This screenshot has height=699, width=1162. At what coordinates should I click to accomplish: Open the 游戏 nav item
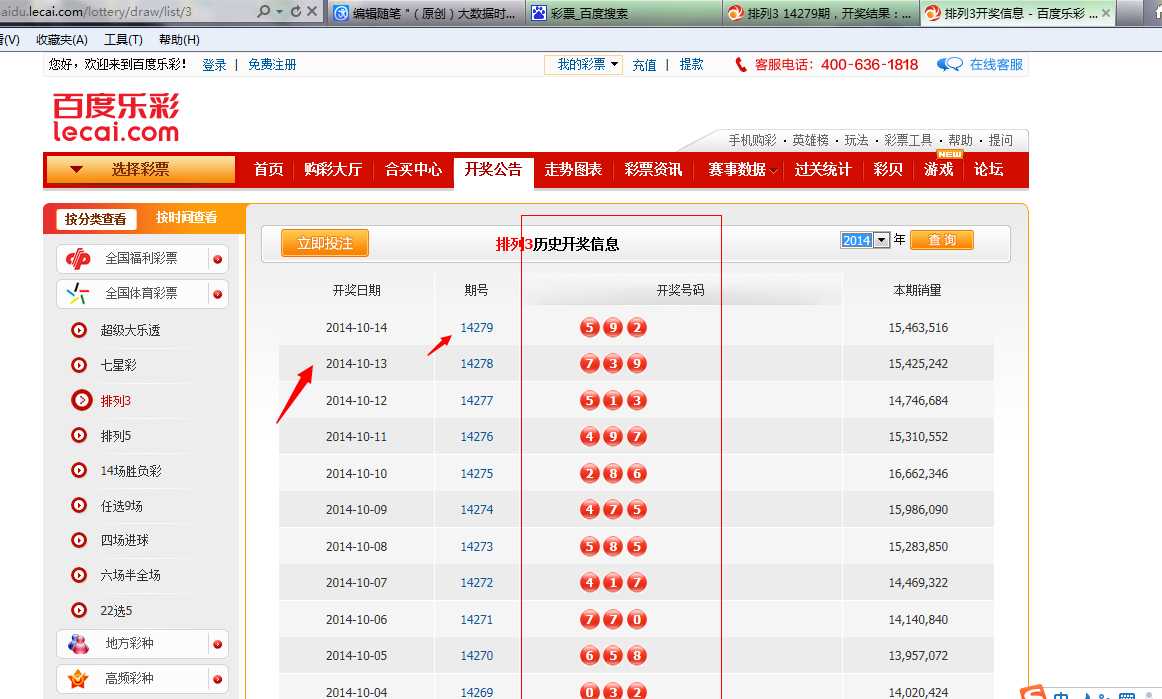coord(939,170)
